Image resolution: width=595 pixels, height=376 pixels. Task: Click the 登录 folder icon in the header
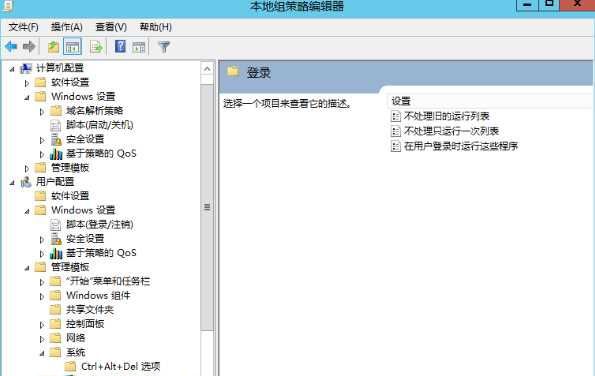click(x=233, y=71)
